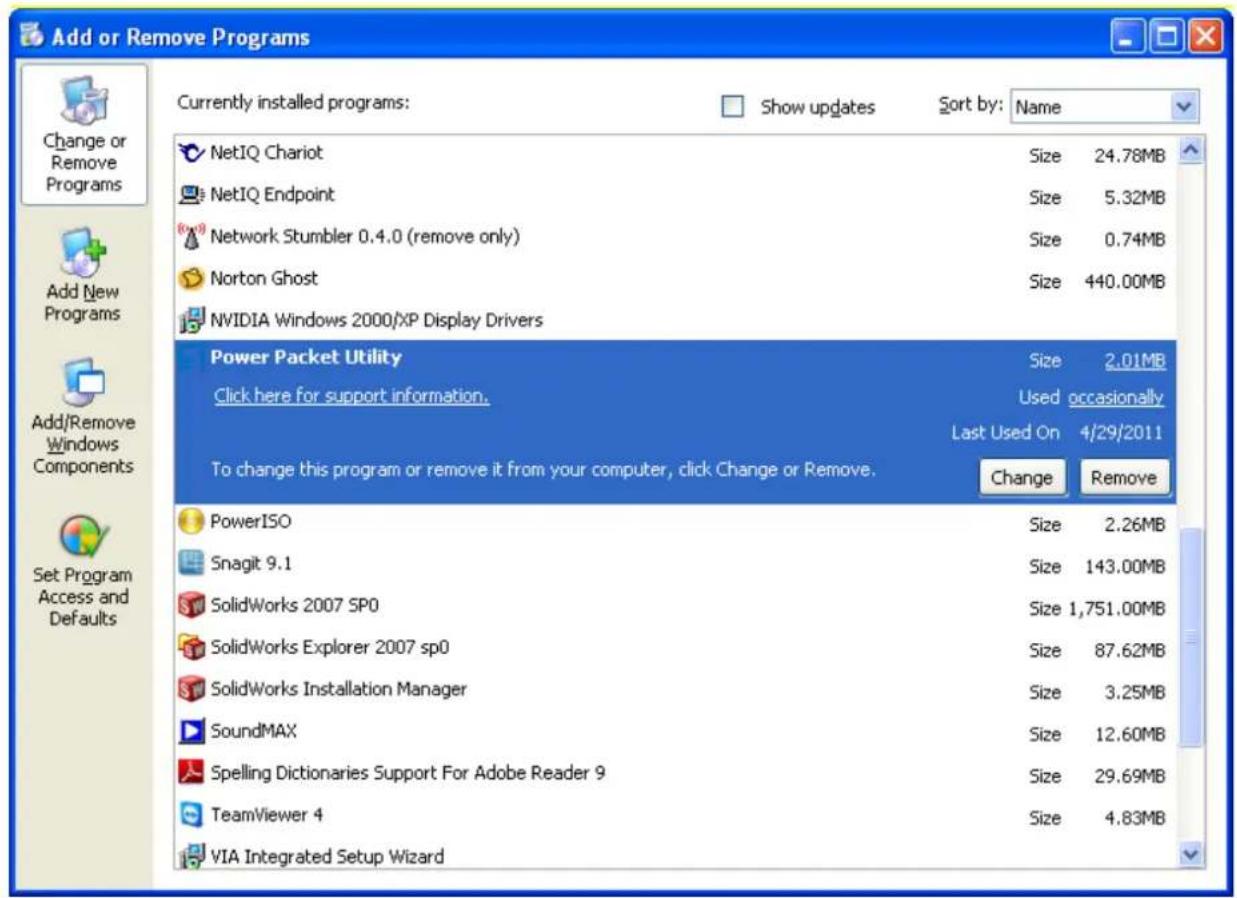Viewport: 1237px width, 898px height.
Task: Select SolidWorks Installation Manager entry
Action: [675, 690]
